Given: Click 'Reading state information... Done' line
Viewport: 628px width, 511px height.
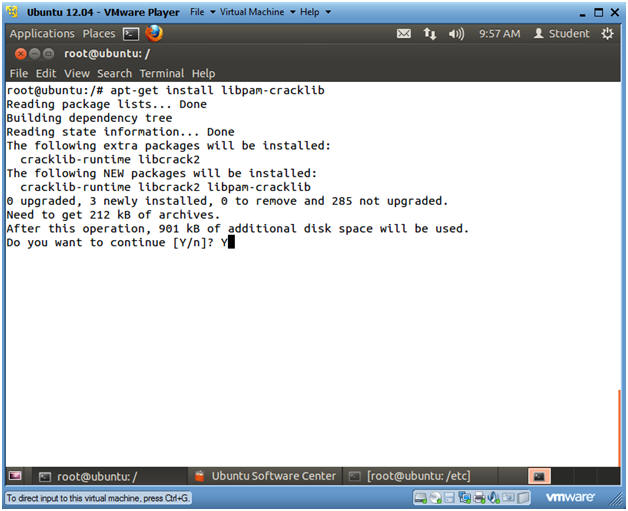Looking at the screenshot, I should click(x=121, y=132).
